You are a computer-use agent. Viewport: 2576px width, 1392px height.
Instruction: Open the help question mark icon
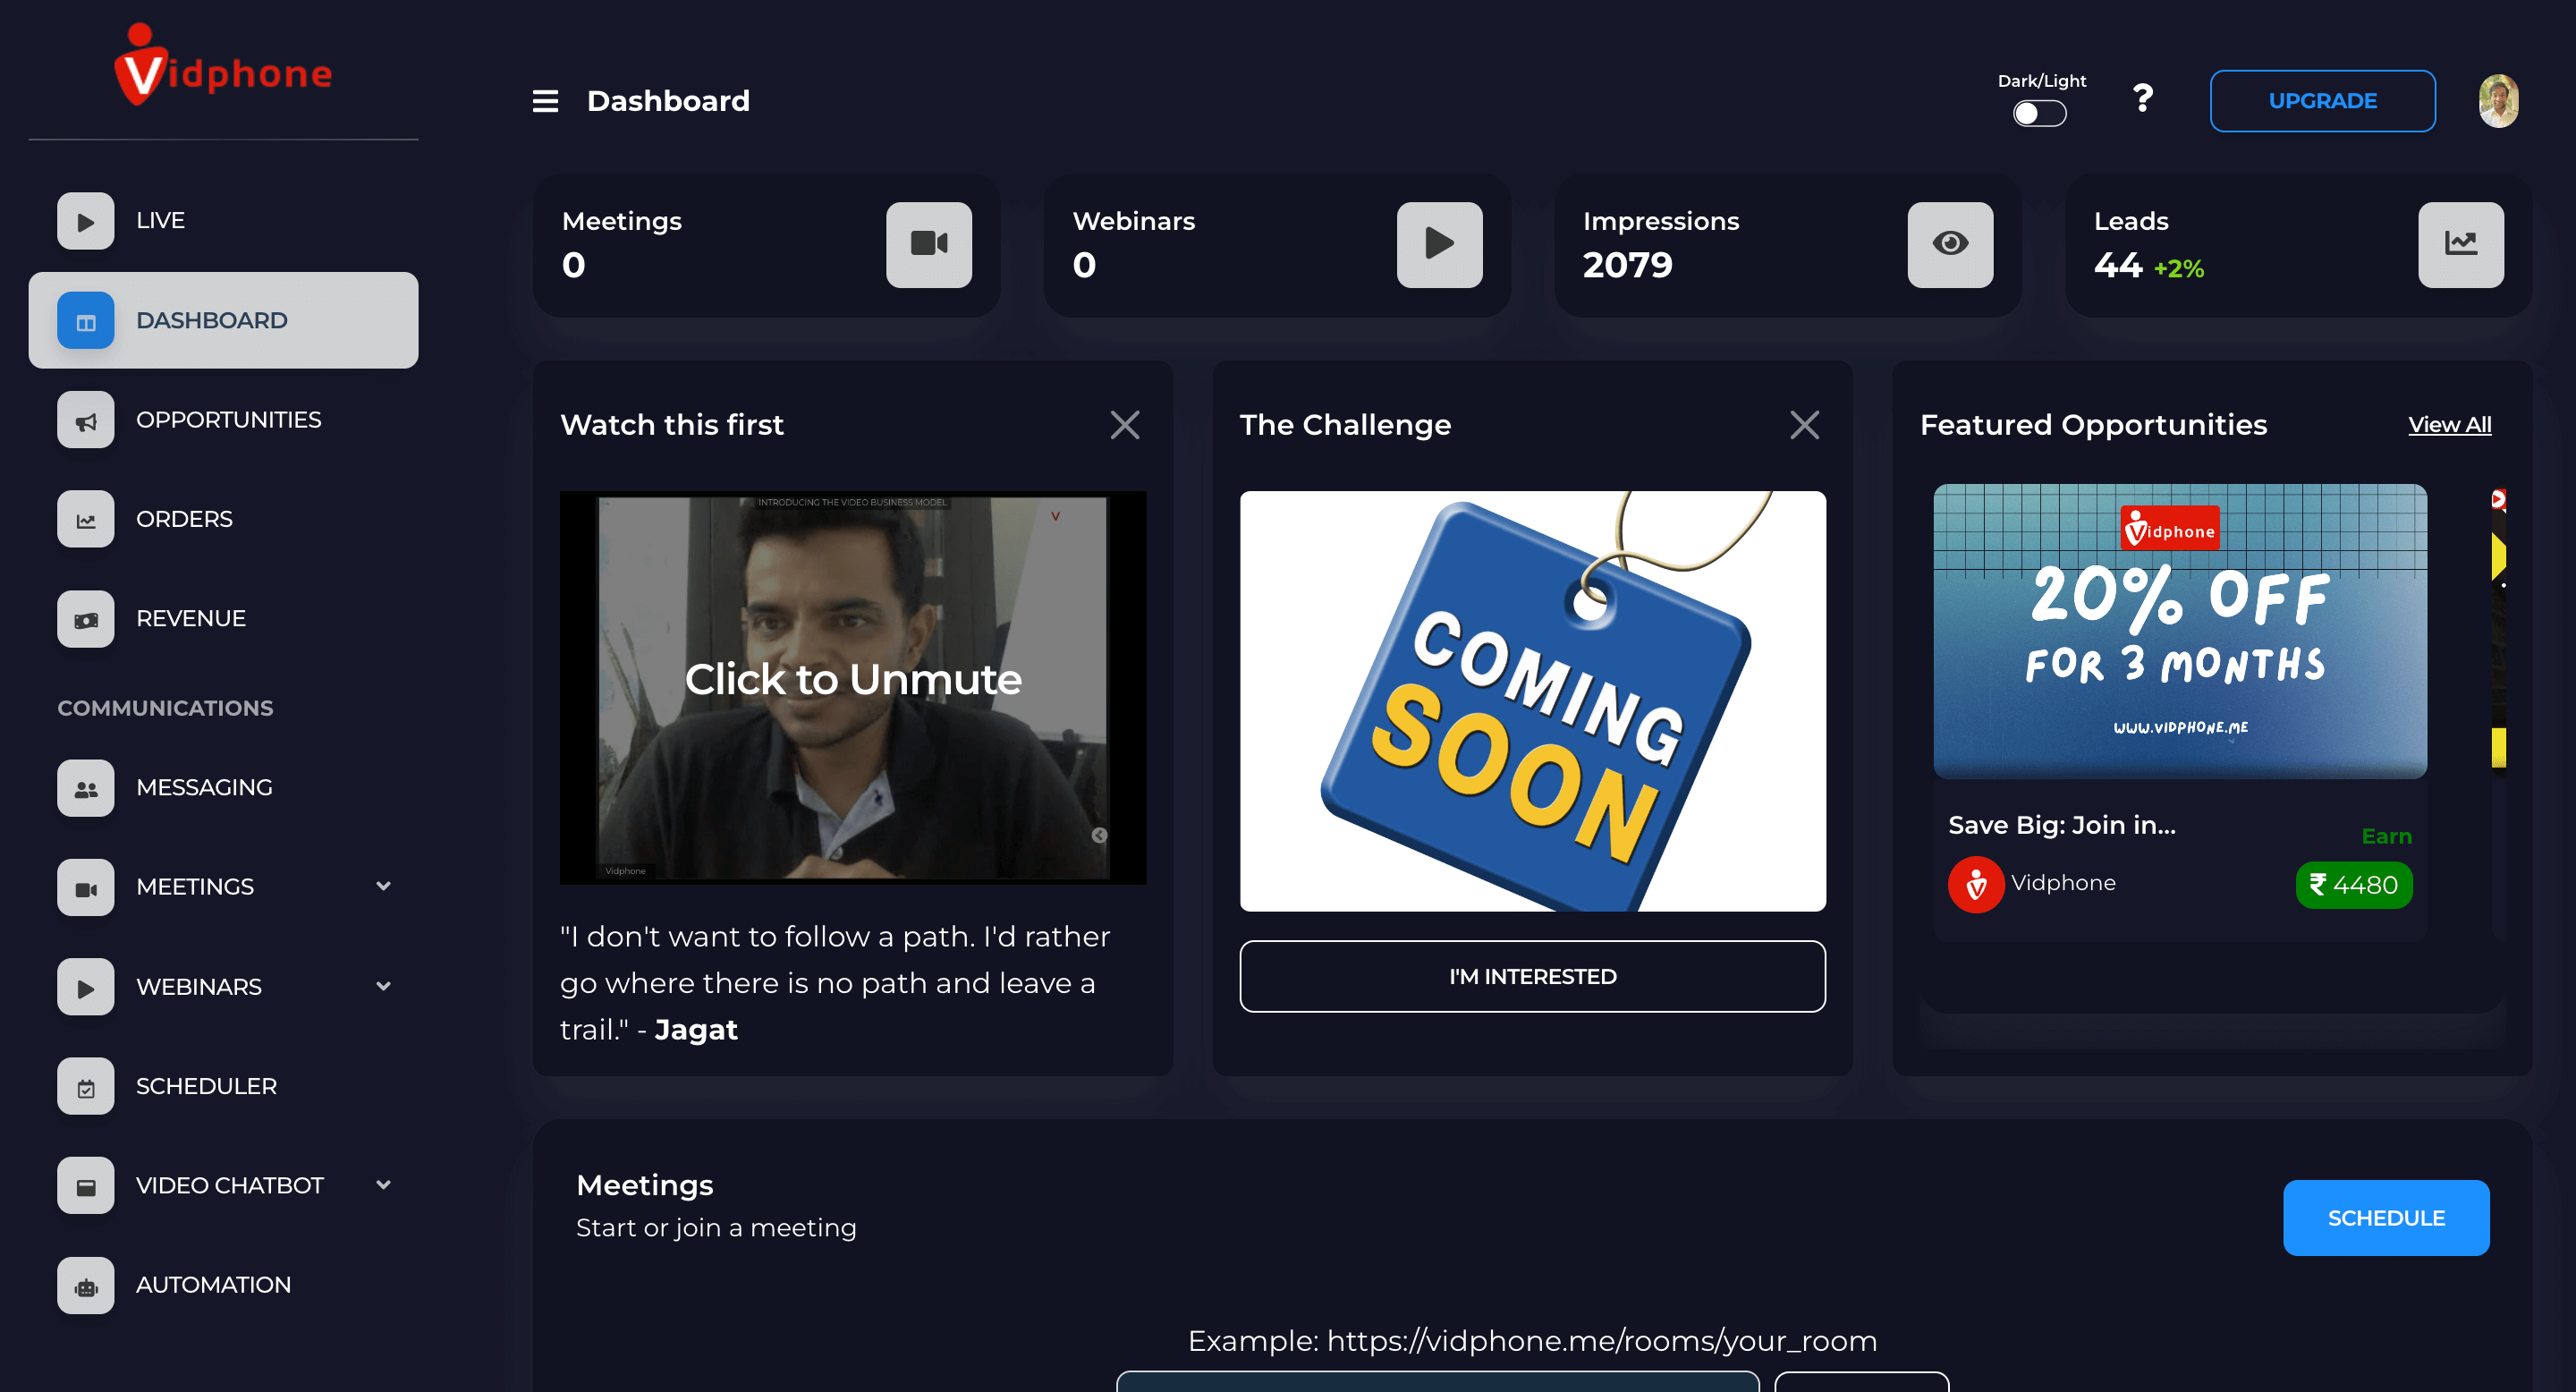pos(2142,98)
